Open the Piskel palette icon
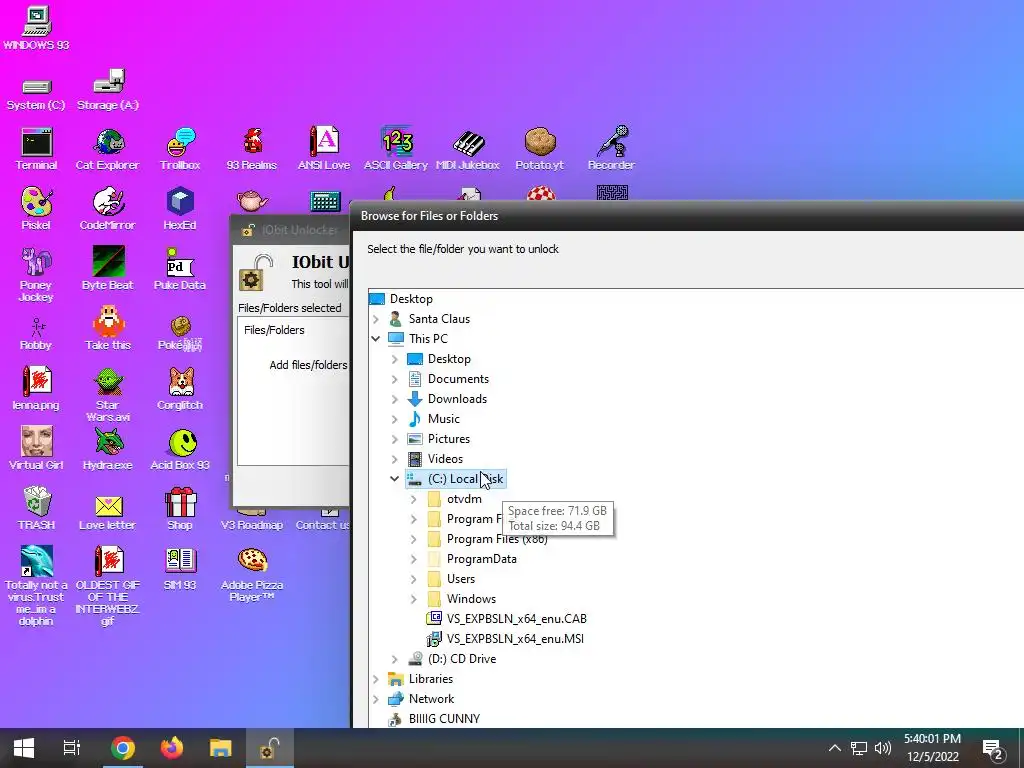This screenshot has width=1024, height=768. click(36, 208)
